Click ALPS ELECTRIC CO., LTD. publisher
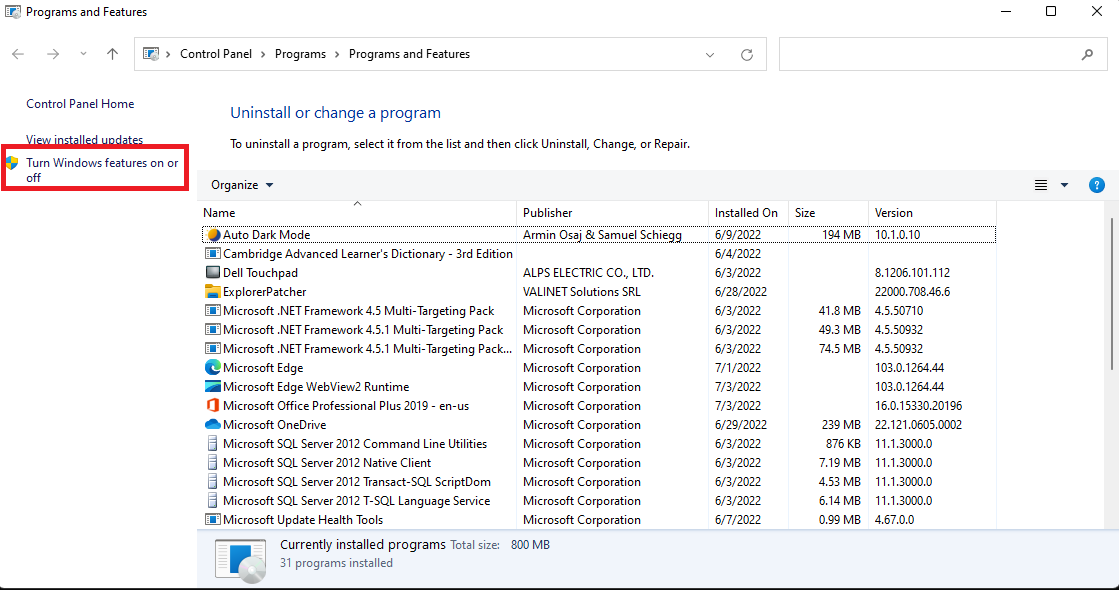This screenshot has width=1119, height=590. 588,273
